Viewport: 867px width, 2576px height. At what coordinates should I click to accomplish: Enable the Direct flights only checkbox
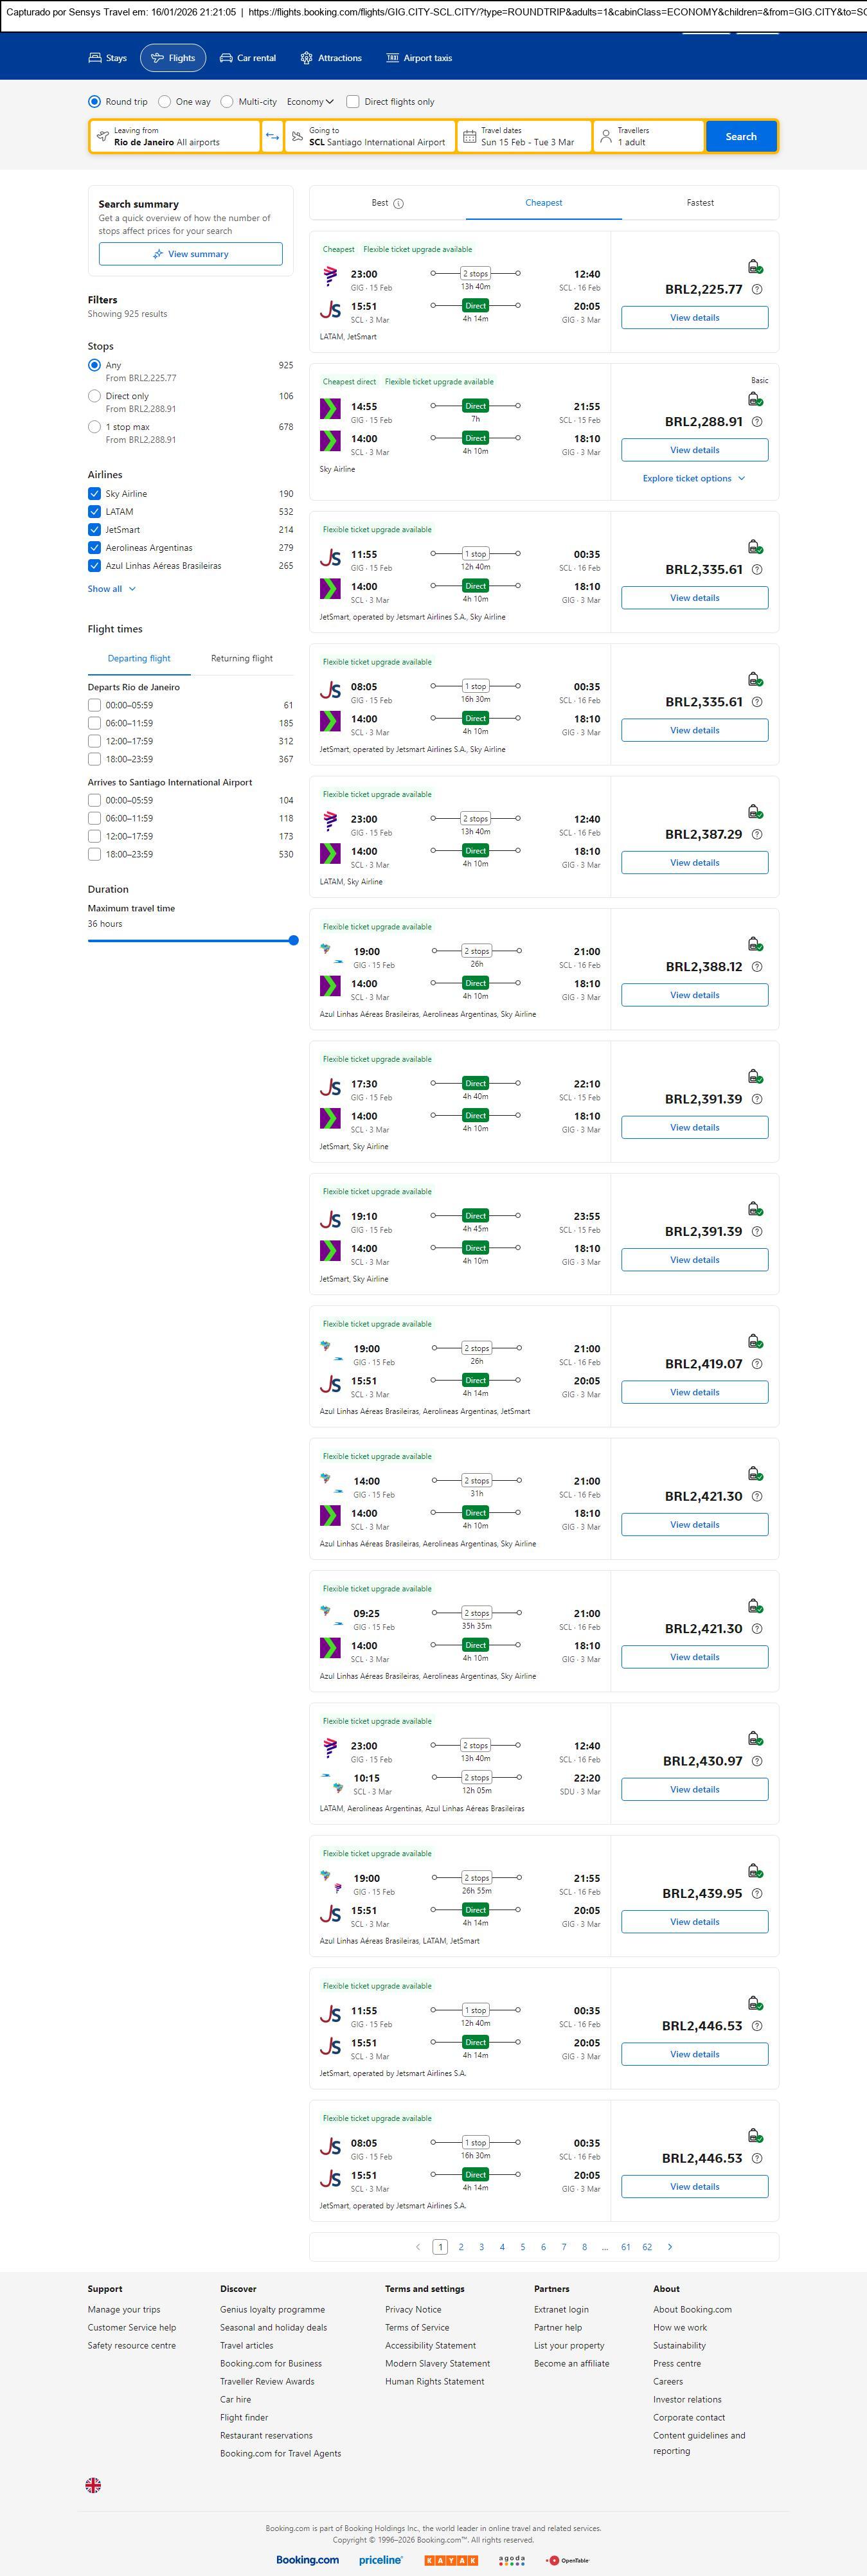click(x=353, y=102)
